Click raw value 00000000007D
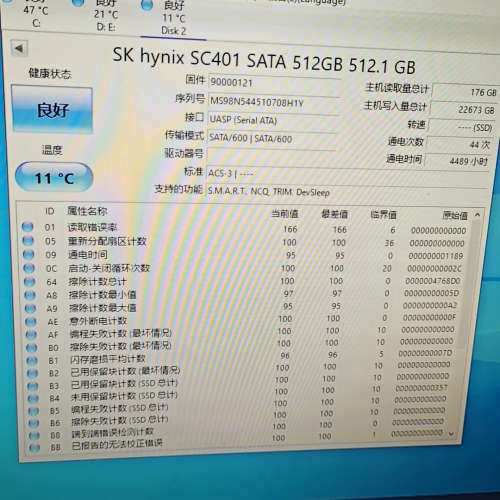 pos(425,353)
